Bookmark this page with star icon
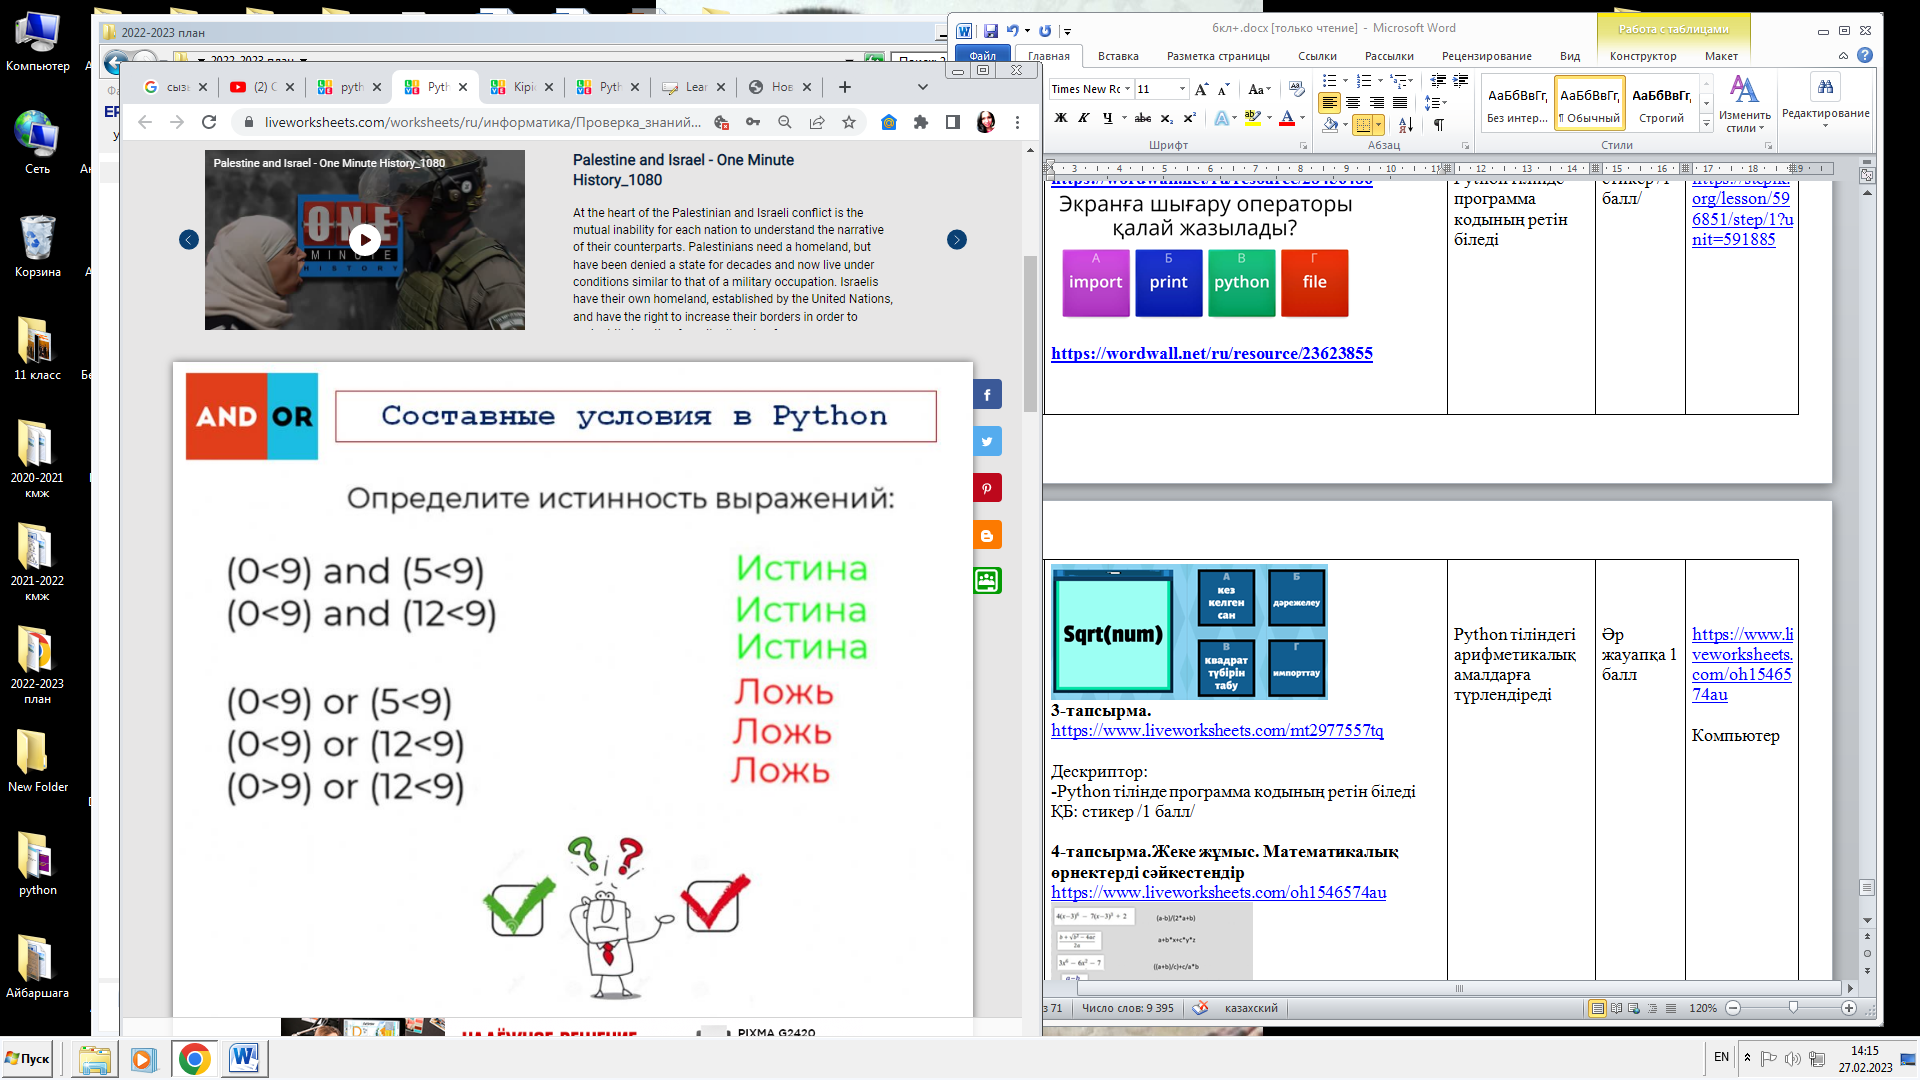 [x=849, y=122]
